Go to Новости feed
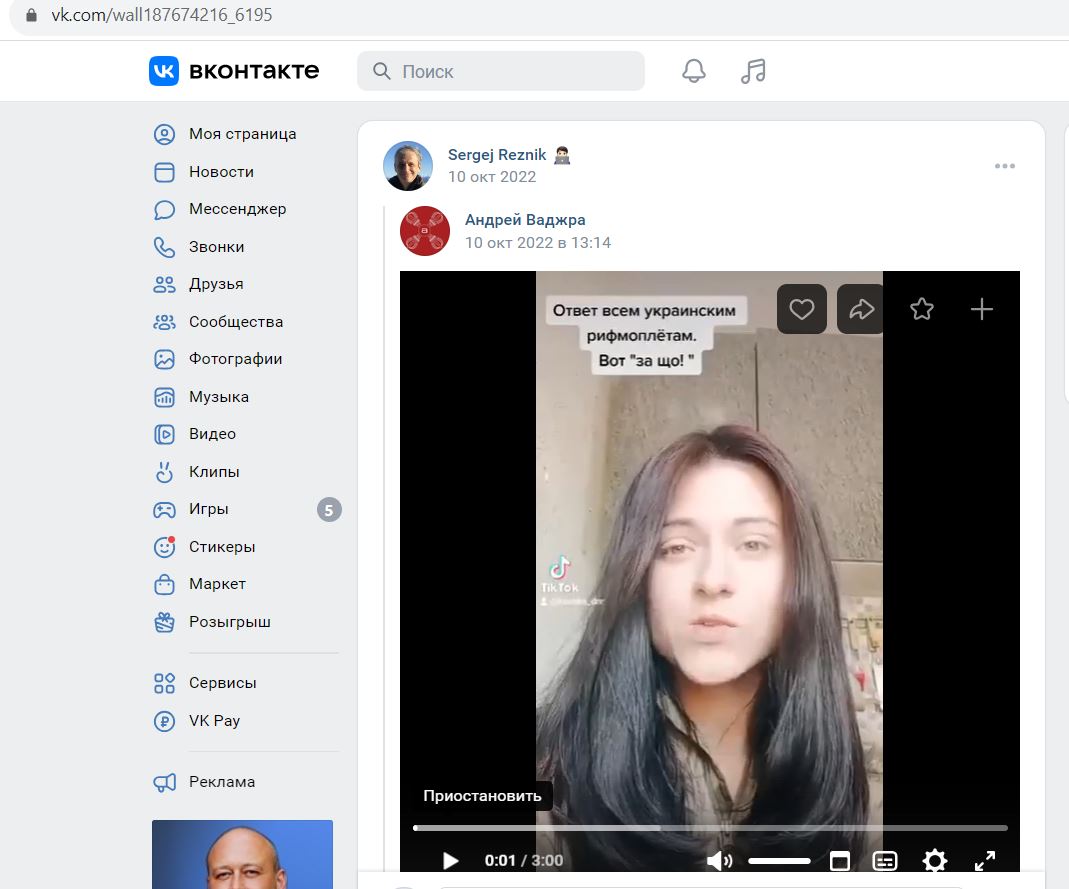Image resolution: width=1069 pixels, height=889 pixels. (x=222, y=172)
